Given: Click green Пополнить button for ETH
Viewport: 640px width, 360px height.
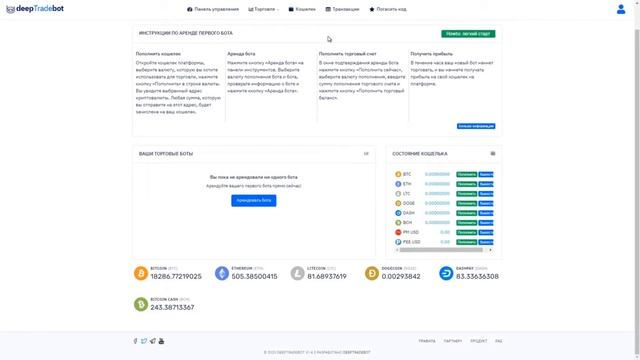Looking at the screenshot, I should [x=467, y=184].
